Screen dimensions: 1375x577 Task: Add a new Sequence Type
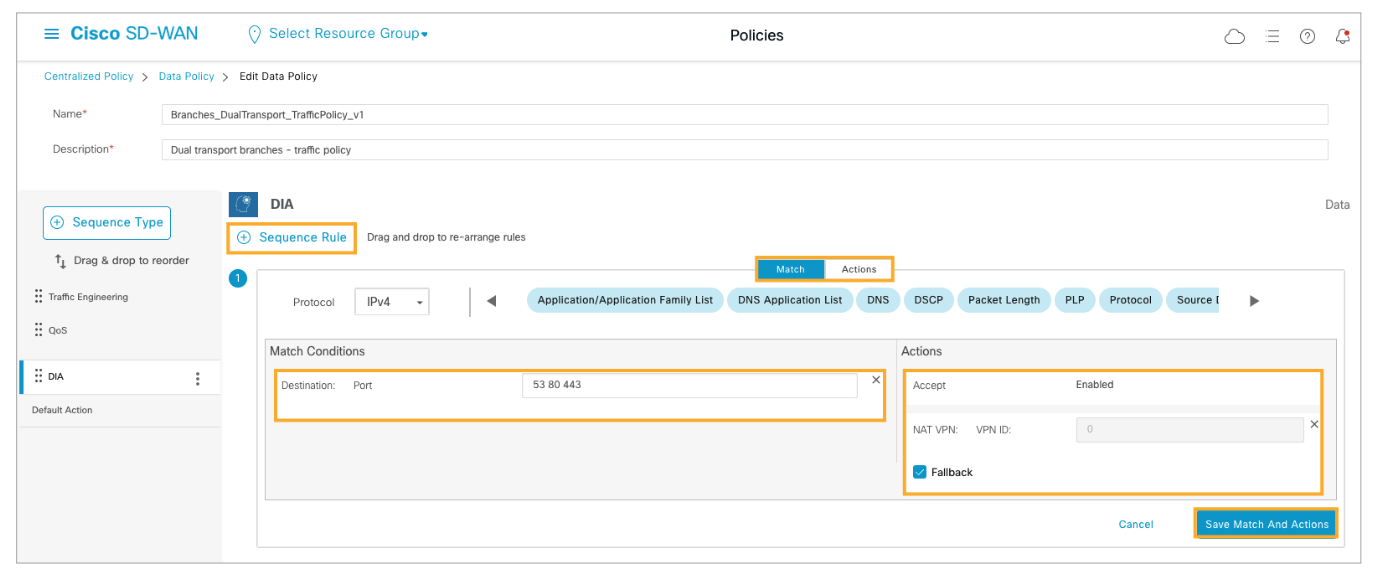pos(107,222)
